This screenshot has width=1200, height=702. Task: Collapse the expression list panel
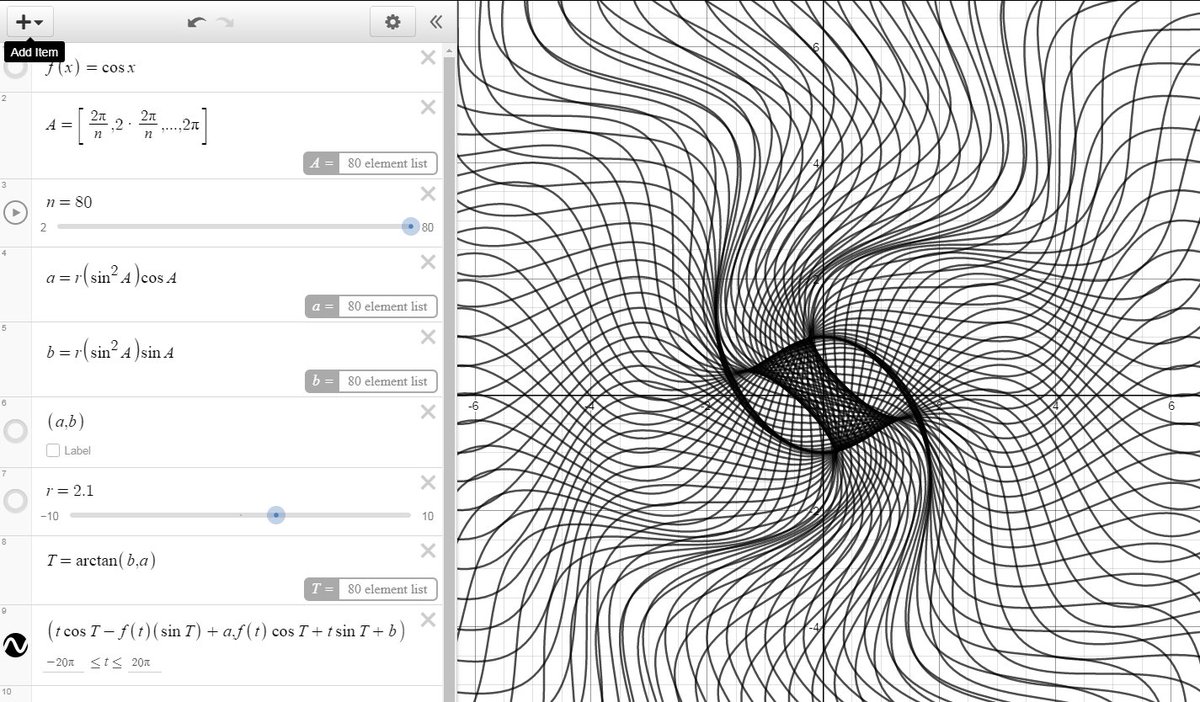tap(435, 21)
